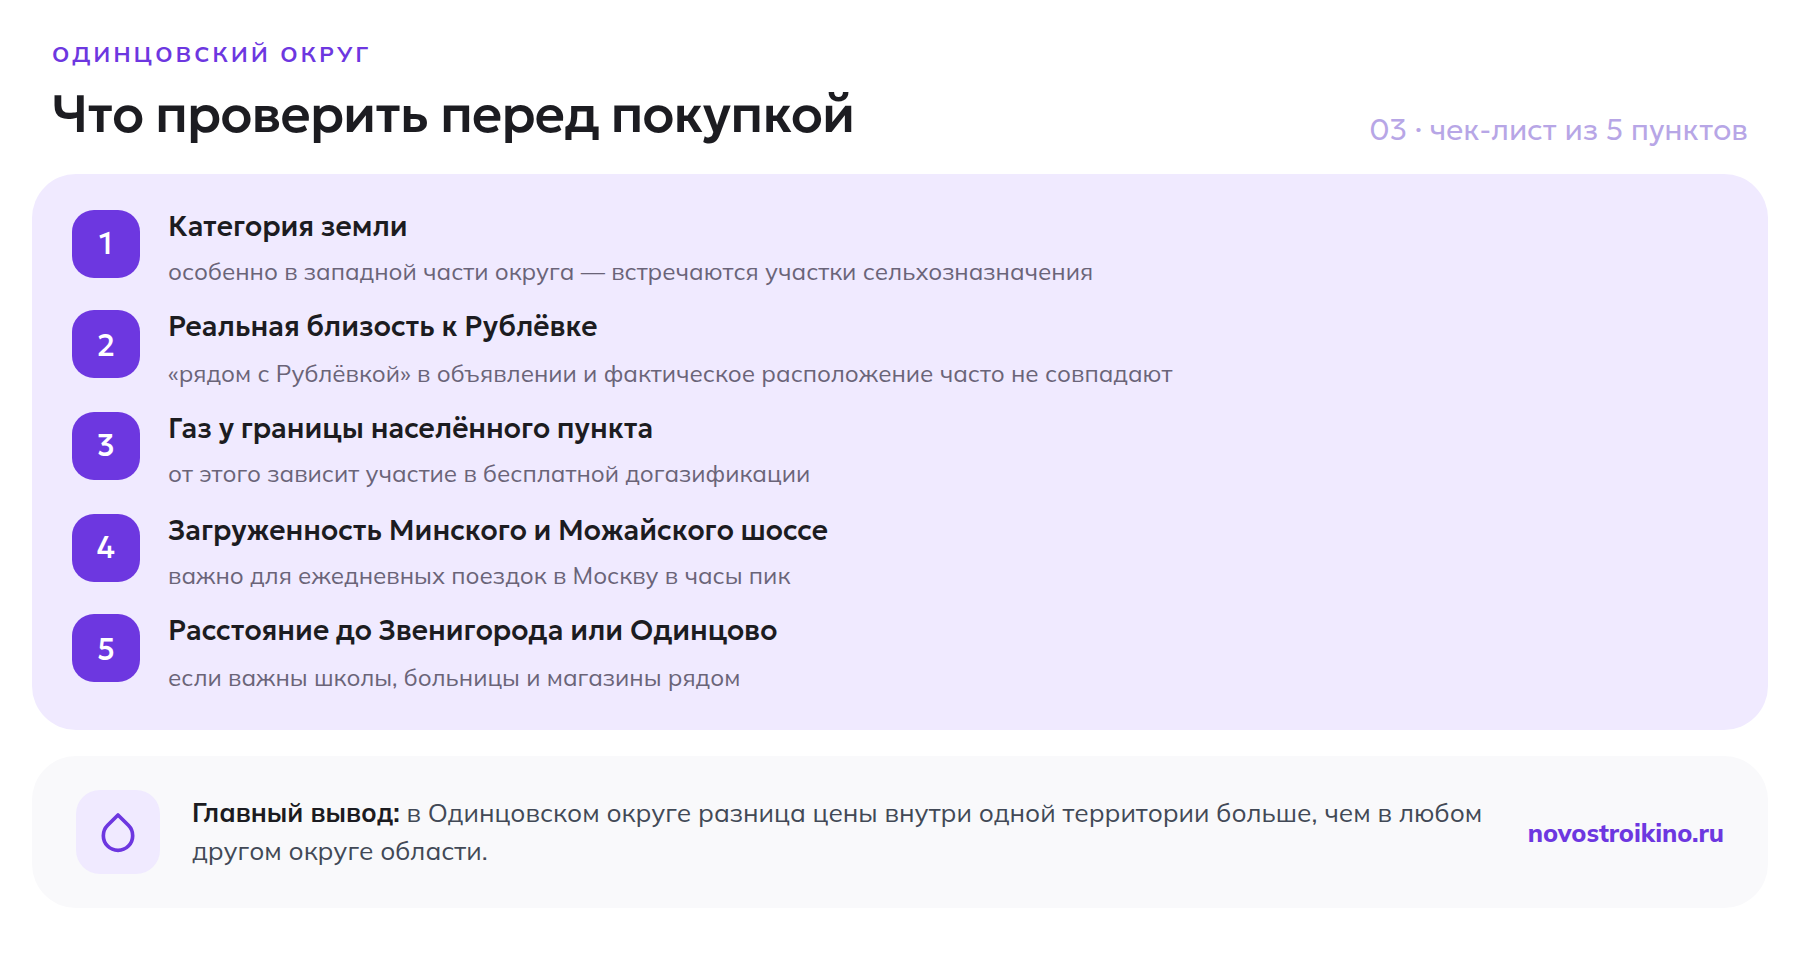1800x974 pixels.
Task: Click the 'Категория земли' title
Action: 288,227
